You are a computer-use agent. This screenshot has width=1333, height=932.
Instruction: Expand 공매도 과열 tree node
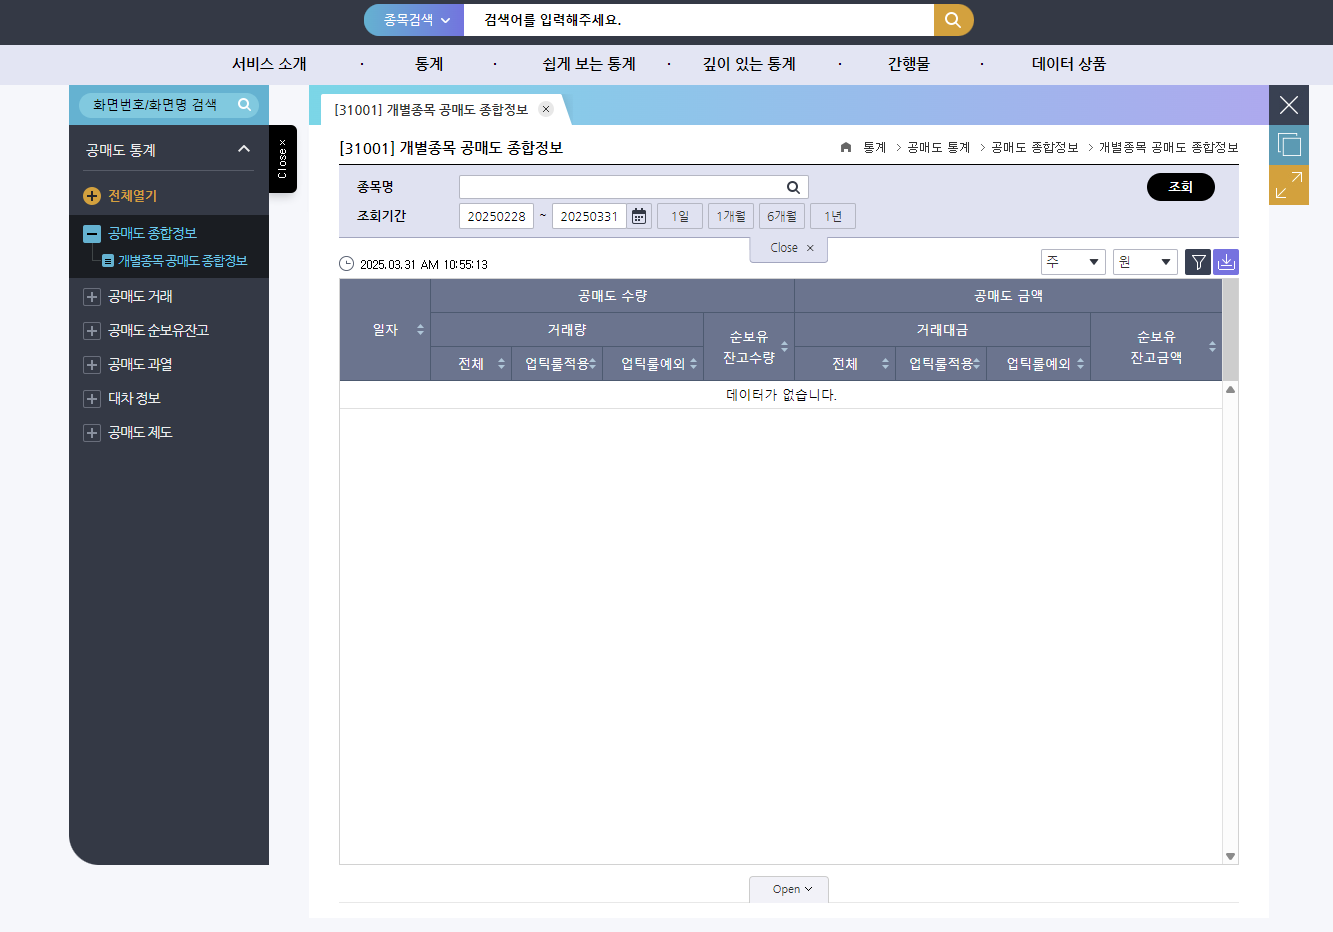[x=92, y=365]
